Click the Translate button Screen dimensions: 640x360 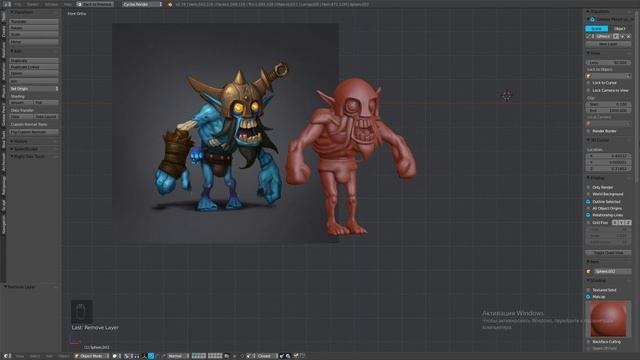point(34,21)
